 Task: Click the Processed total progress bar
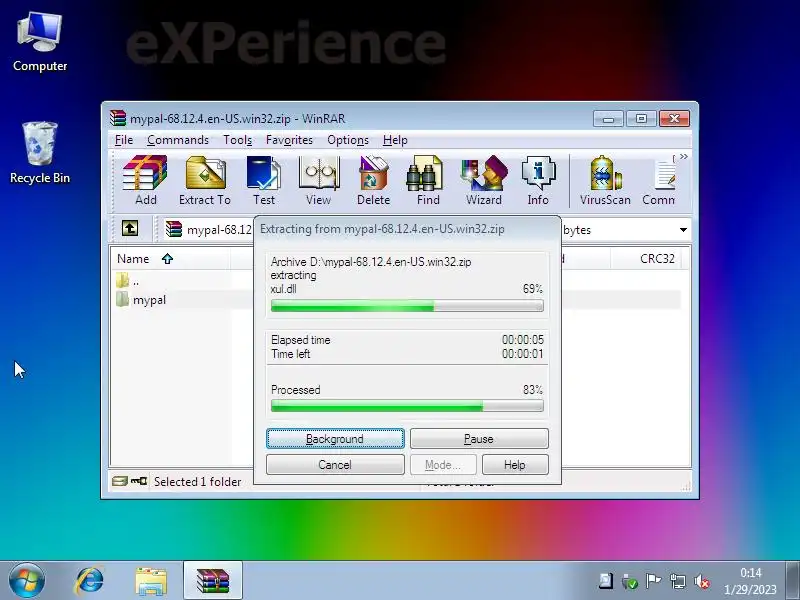coord(407,406)
